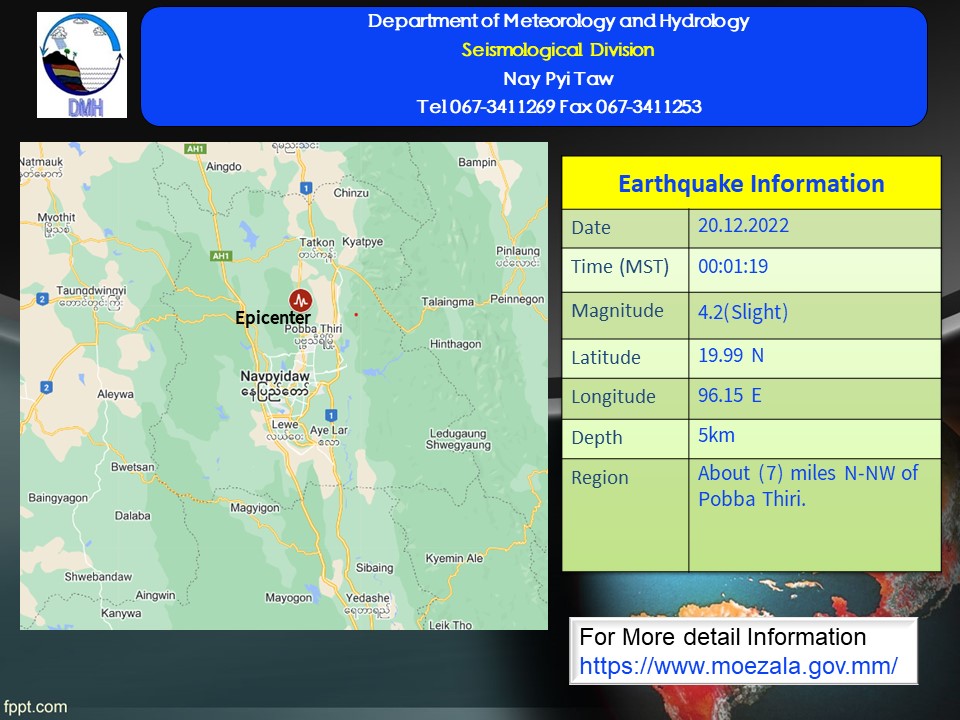Click the red epicenter seismic marker
Viewport: 960px width, 720px height.
(301, 300)
